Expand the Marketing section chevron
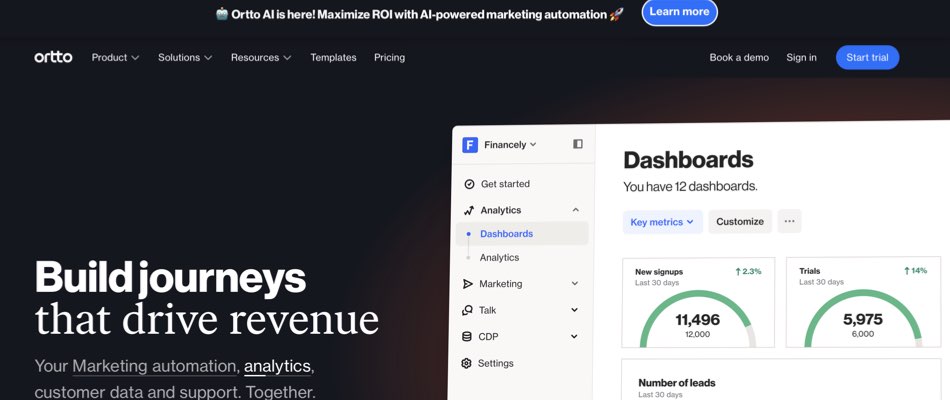This screenshot has width=950, height=400. click(575, 284)
